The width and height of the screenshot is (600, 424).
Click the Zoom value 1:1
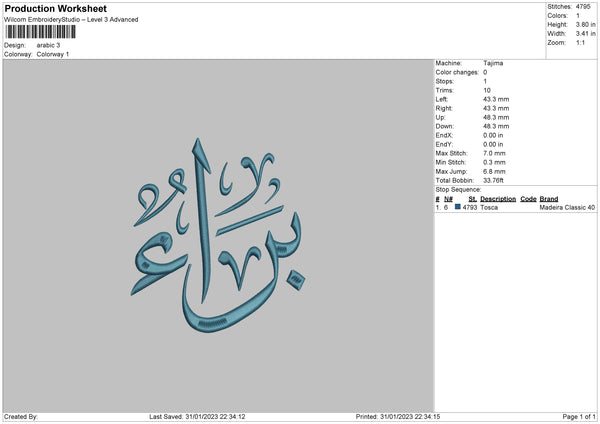click(x=580, y=42)
